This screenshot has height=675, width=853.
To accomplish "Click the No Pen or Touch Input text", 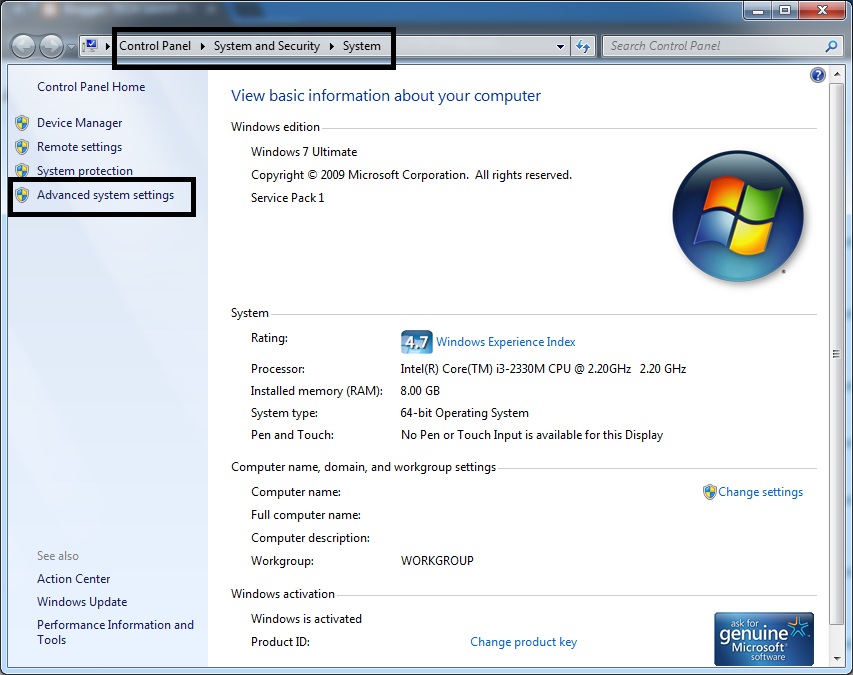I will (x=531, y=435).
